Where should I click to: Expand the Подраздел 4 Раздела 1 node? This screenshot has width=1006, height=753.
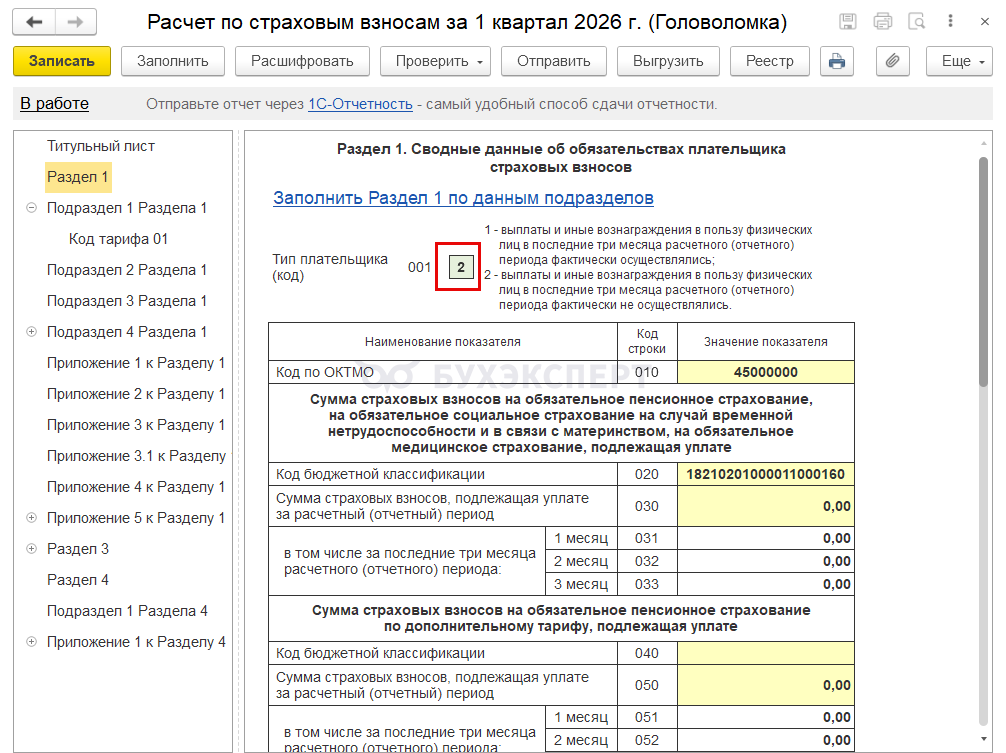31,332
